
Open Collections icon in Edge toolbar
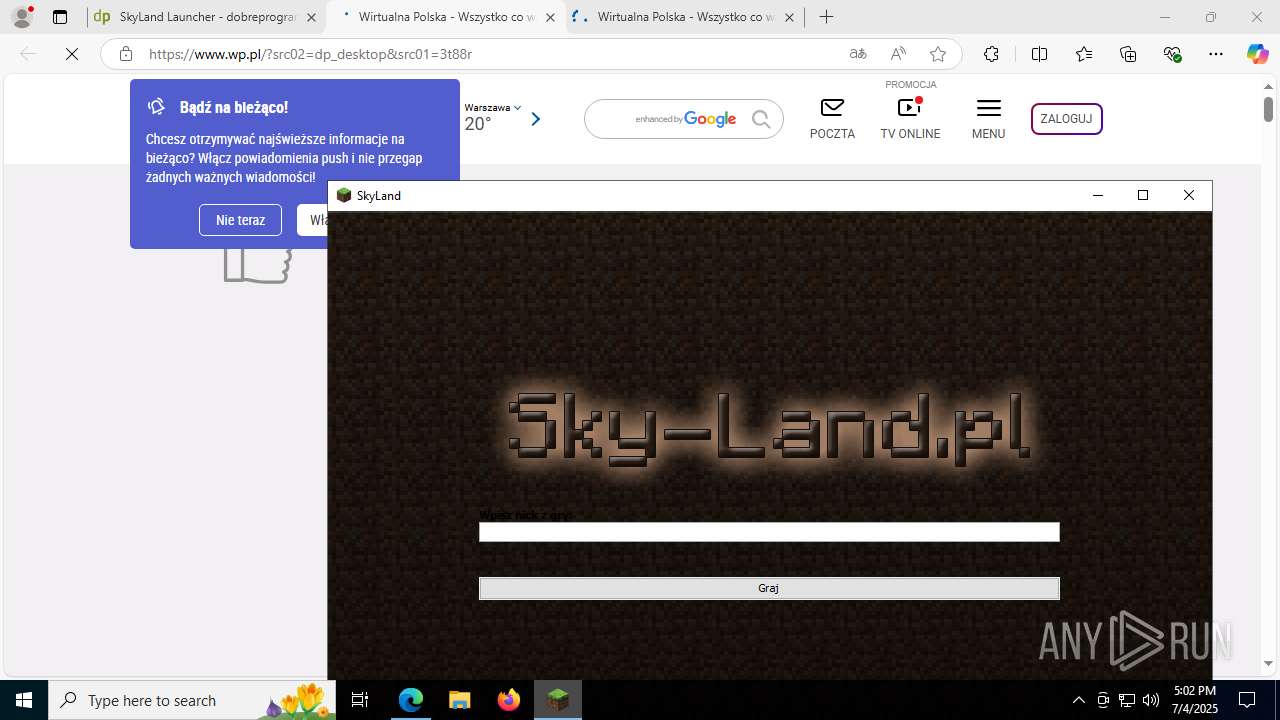pos(1128,54)
